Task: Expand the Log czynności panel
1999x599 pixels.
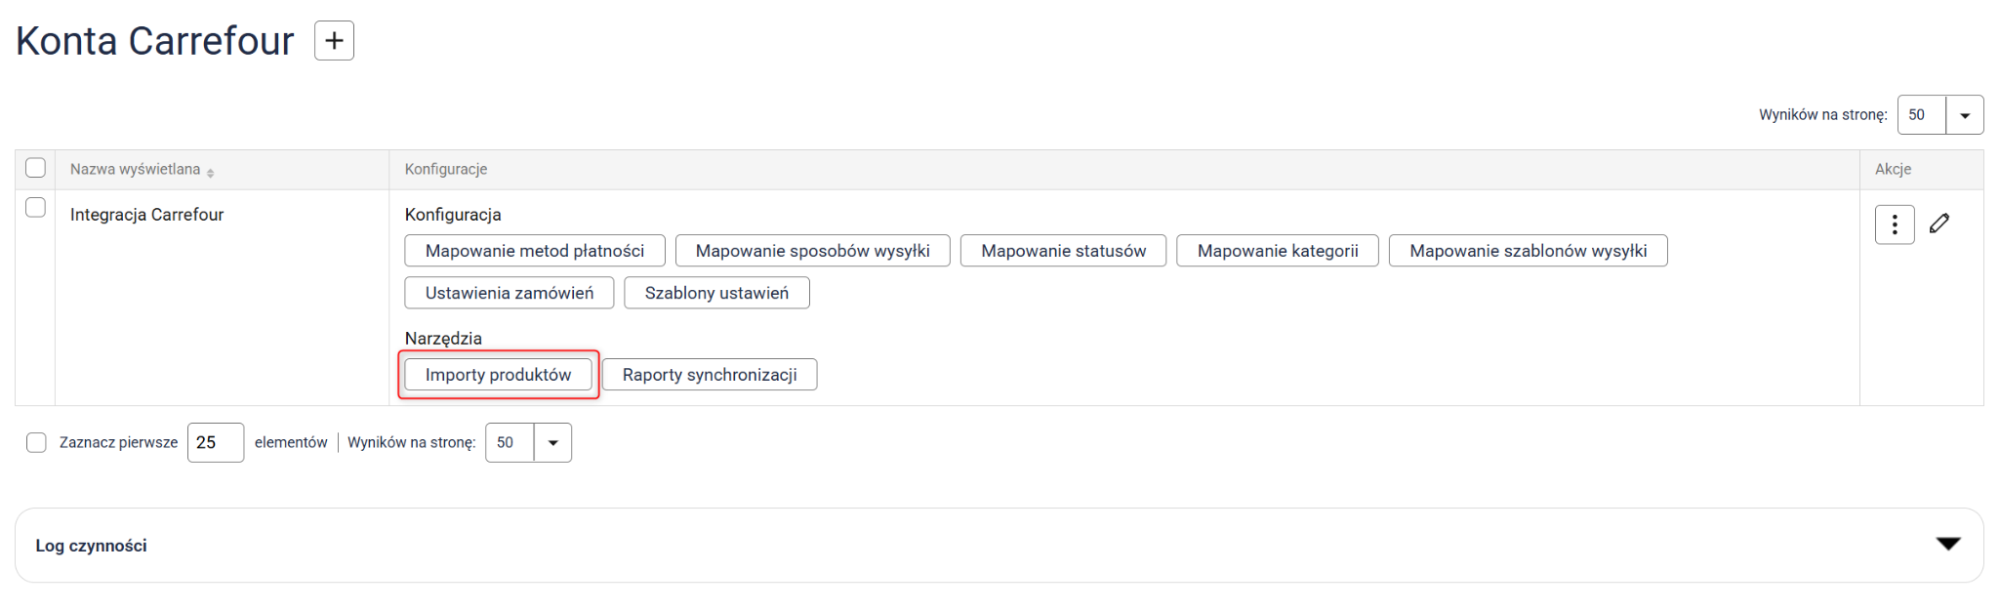Action: coord(1947,544)
